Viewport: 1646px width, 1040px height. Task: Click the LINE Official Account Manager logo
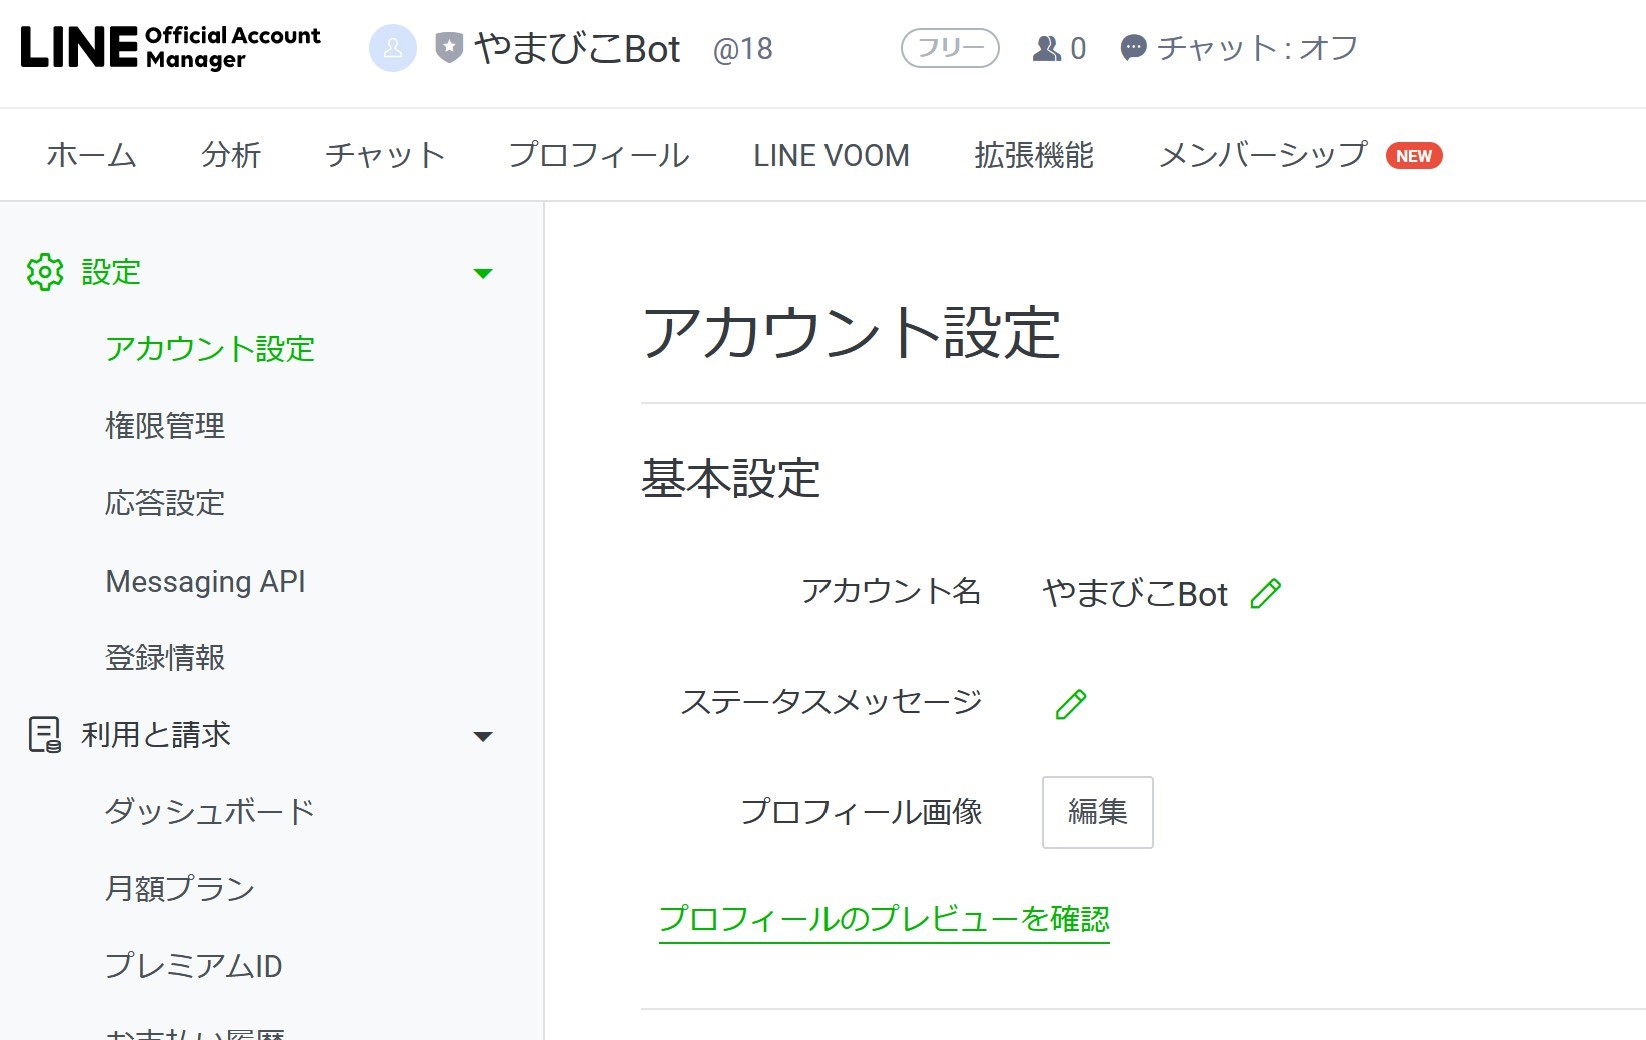pos(170,47)
